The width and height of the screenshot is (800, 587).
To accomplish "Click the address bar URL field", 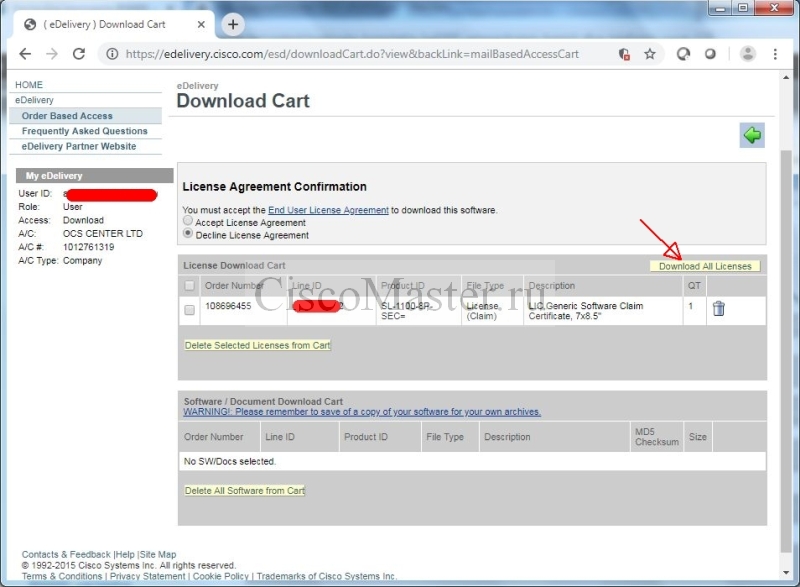I will [352, 54].
